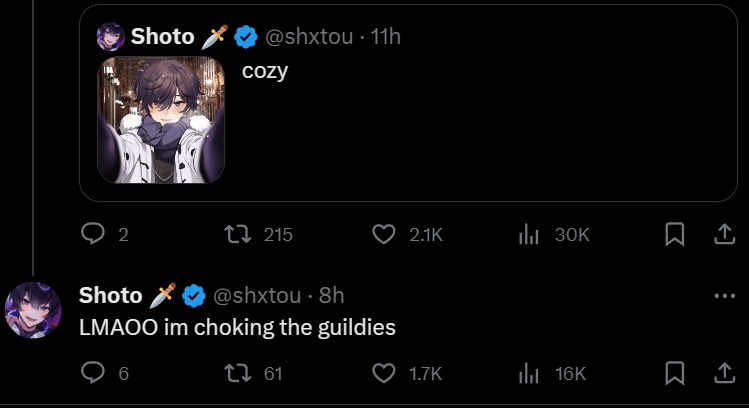Open @shxtou handle in quoted tweet
The height and width of the screenshot is (408, 749).
click(x=309, y=37)
